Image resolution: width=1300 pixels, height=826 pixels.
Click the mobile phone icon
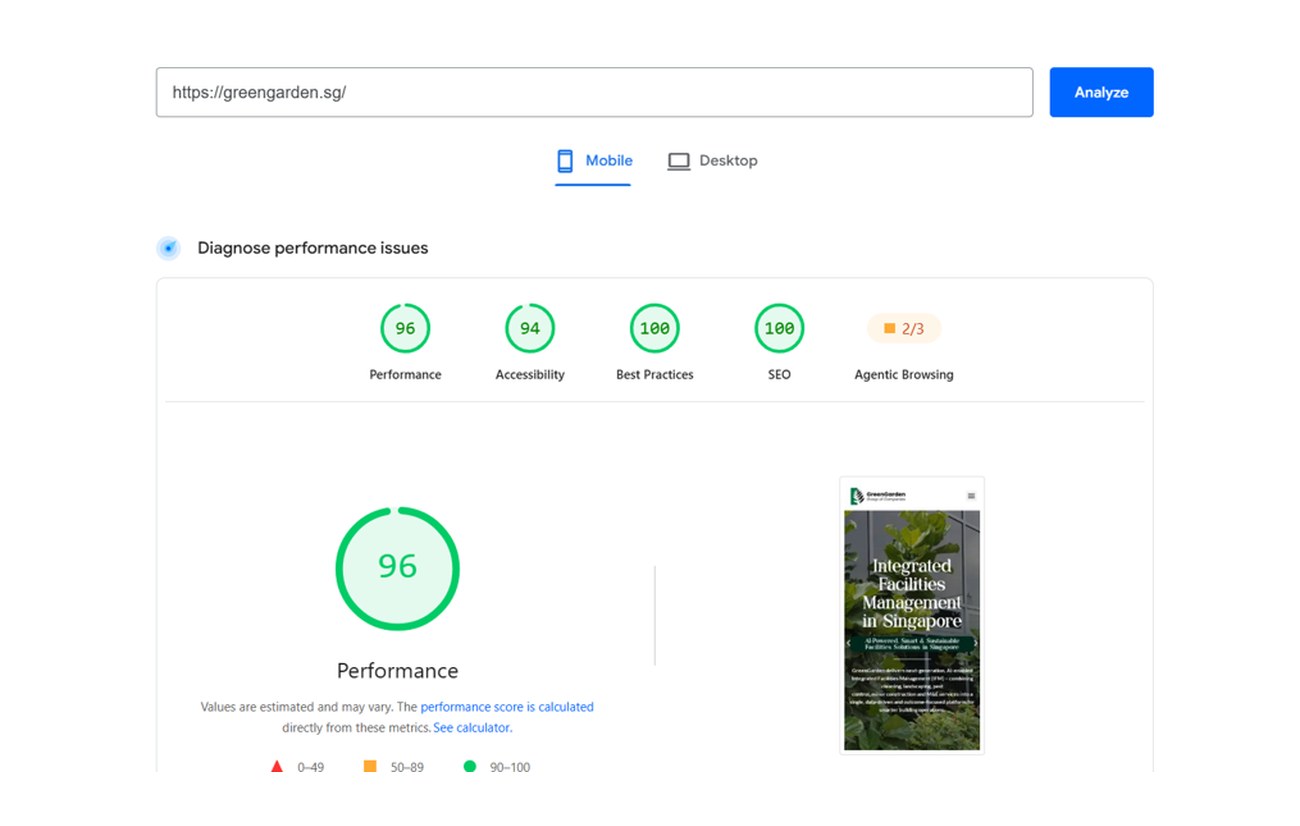pos(565,161)
